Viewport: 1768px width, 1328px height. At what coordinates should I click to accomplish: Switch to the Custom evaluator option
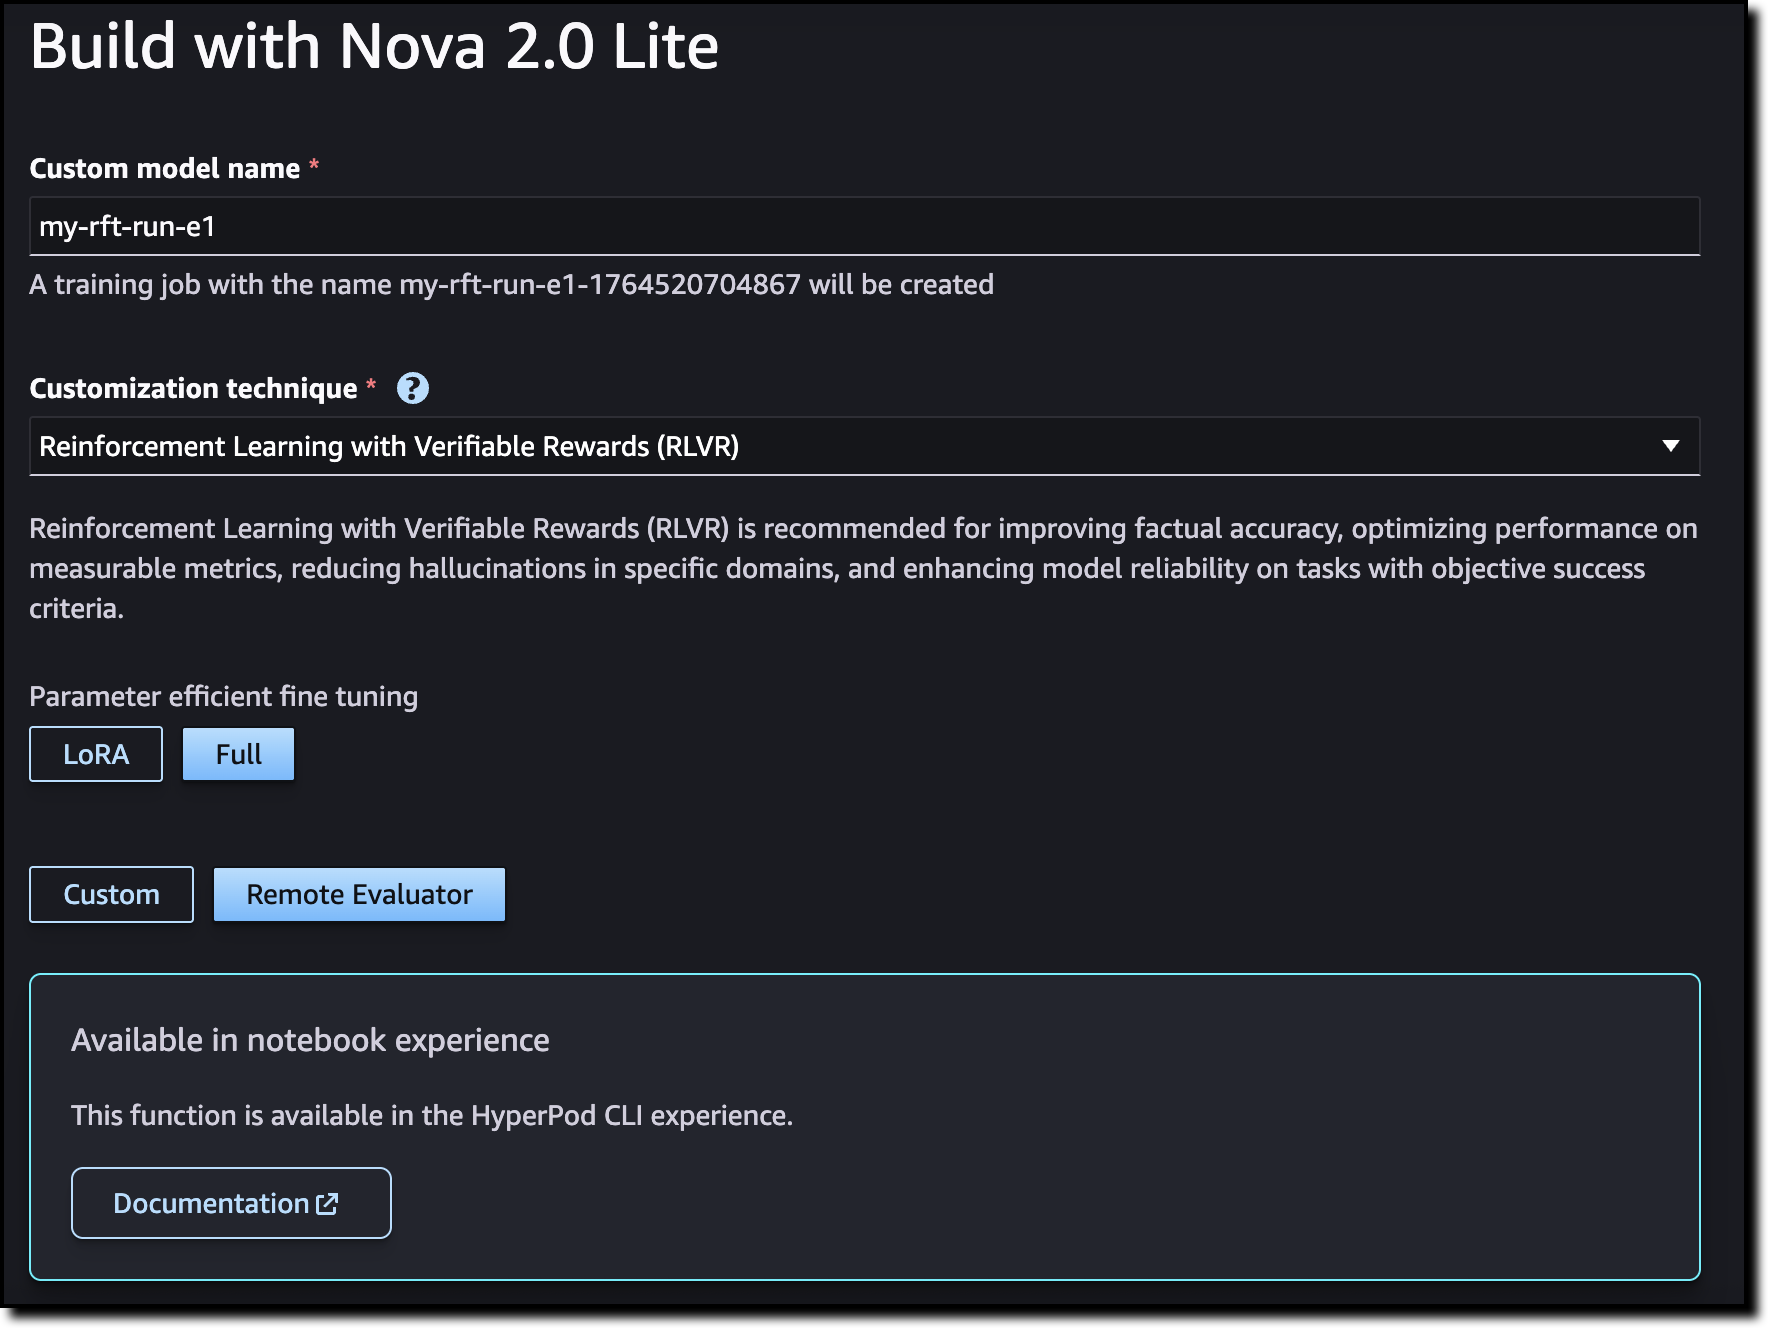tap(111, 894)
